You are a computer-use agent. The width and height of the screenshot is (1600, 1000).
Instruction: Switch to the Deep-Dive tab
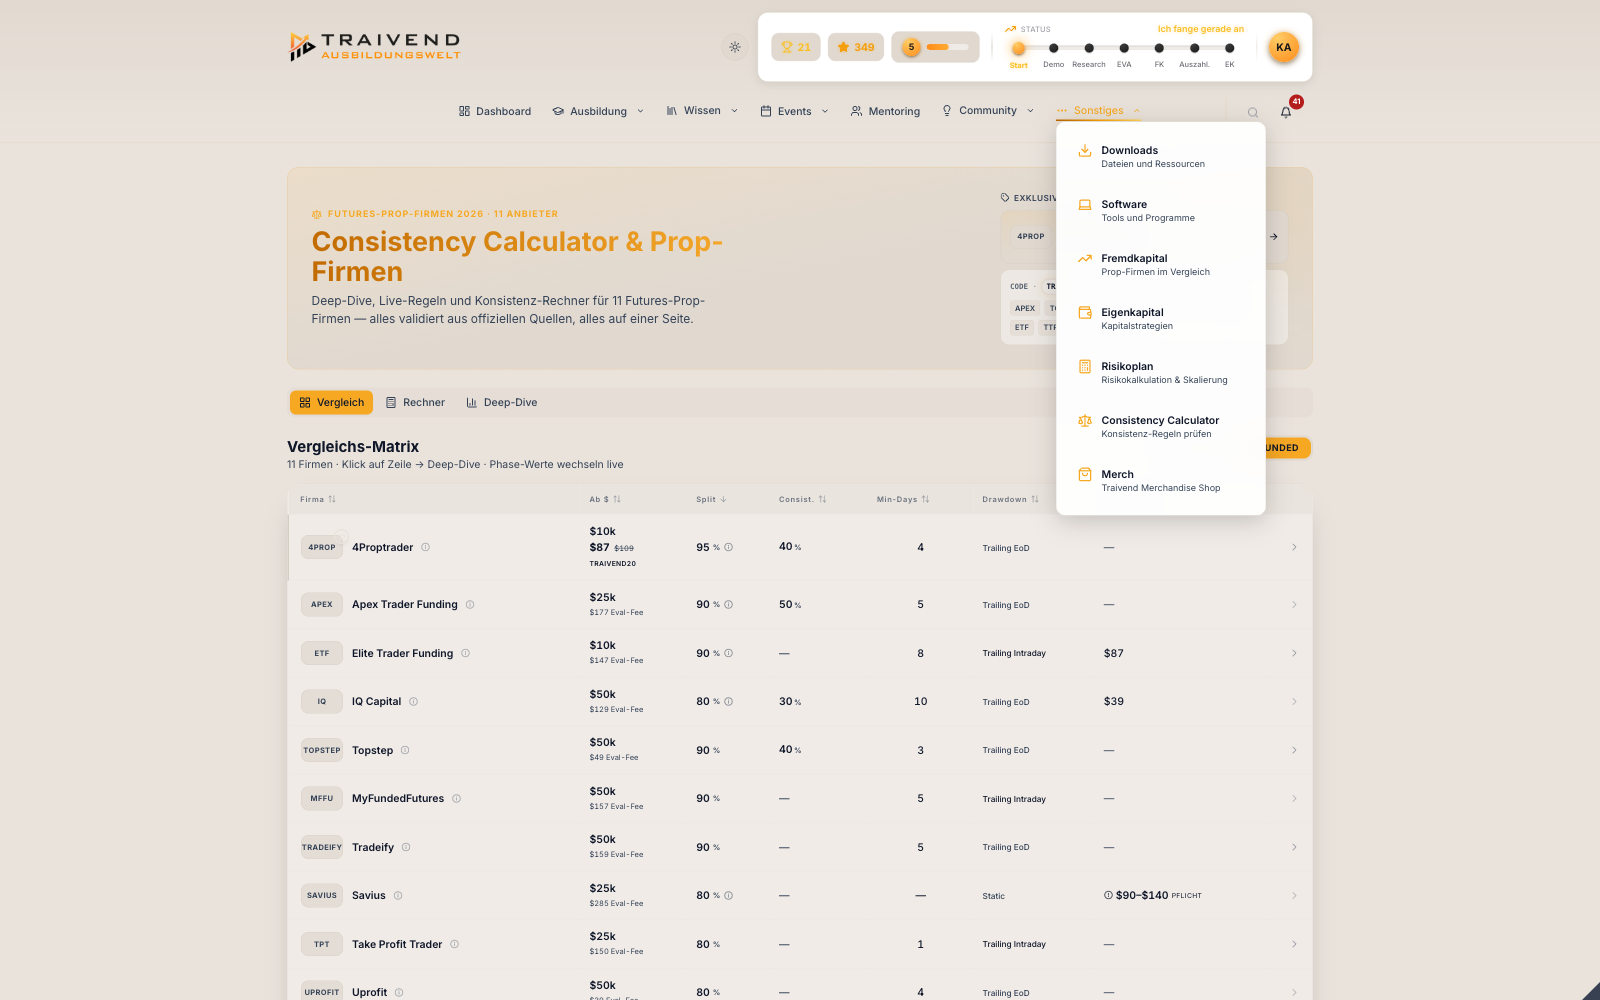[501, 402]
